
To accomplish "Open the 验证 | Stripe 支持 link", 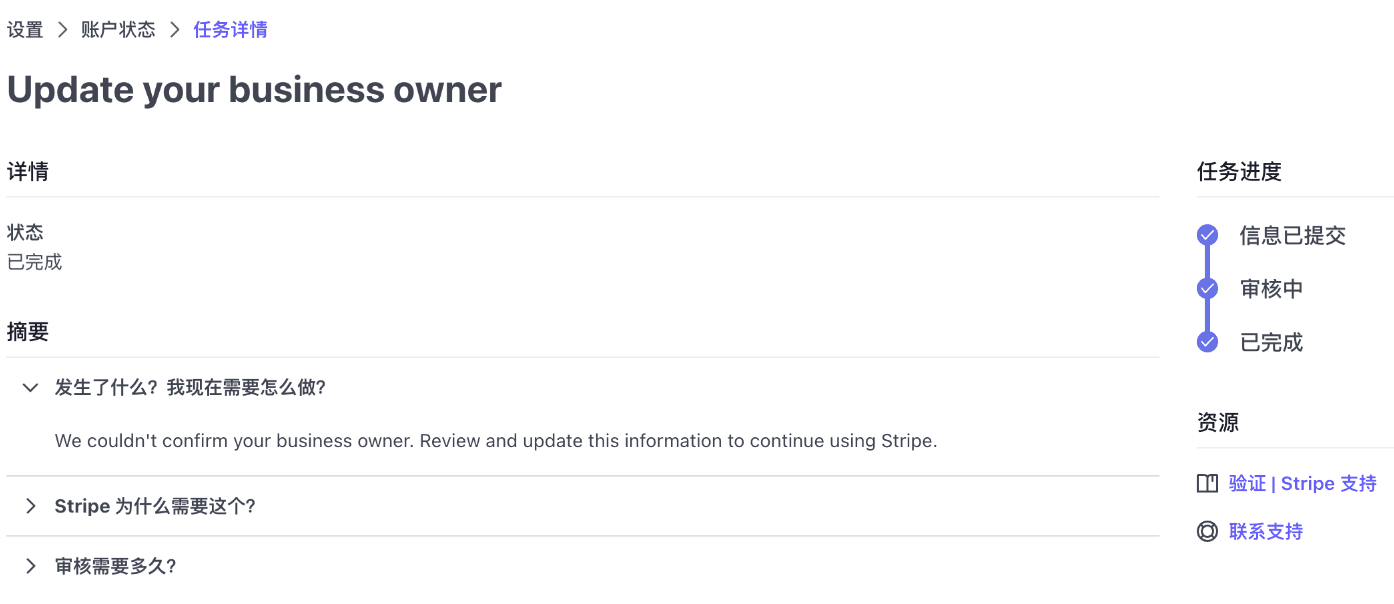I will tap(1302, 484).
